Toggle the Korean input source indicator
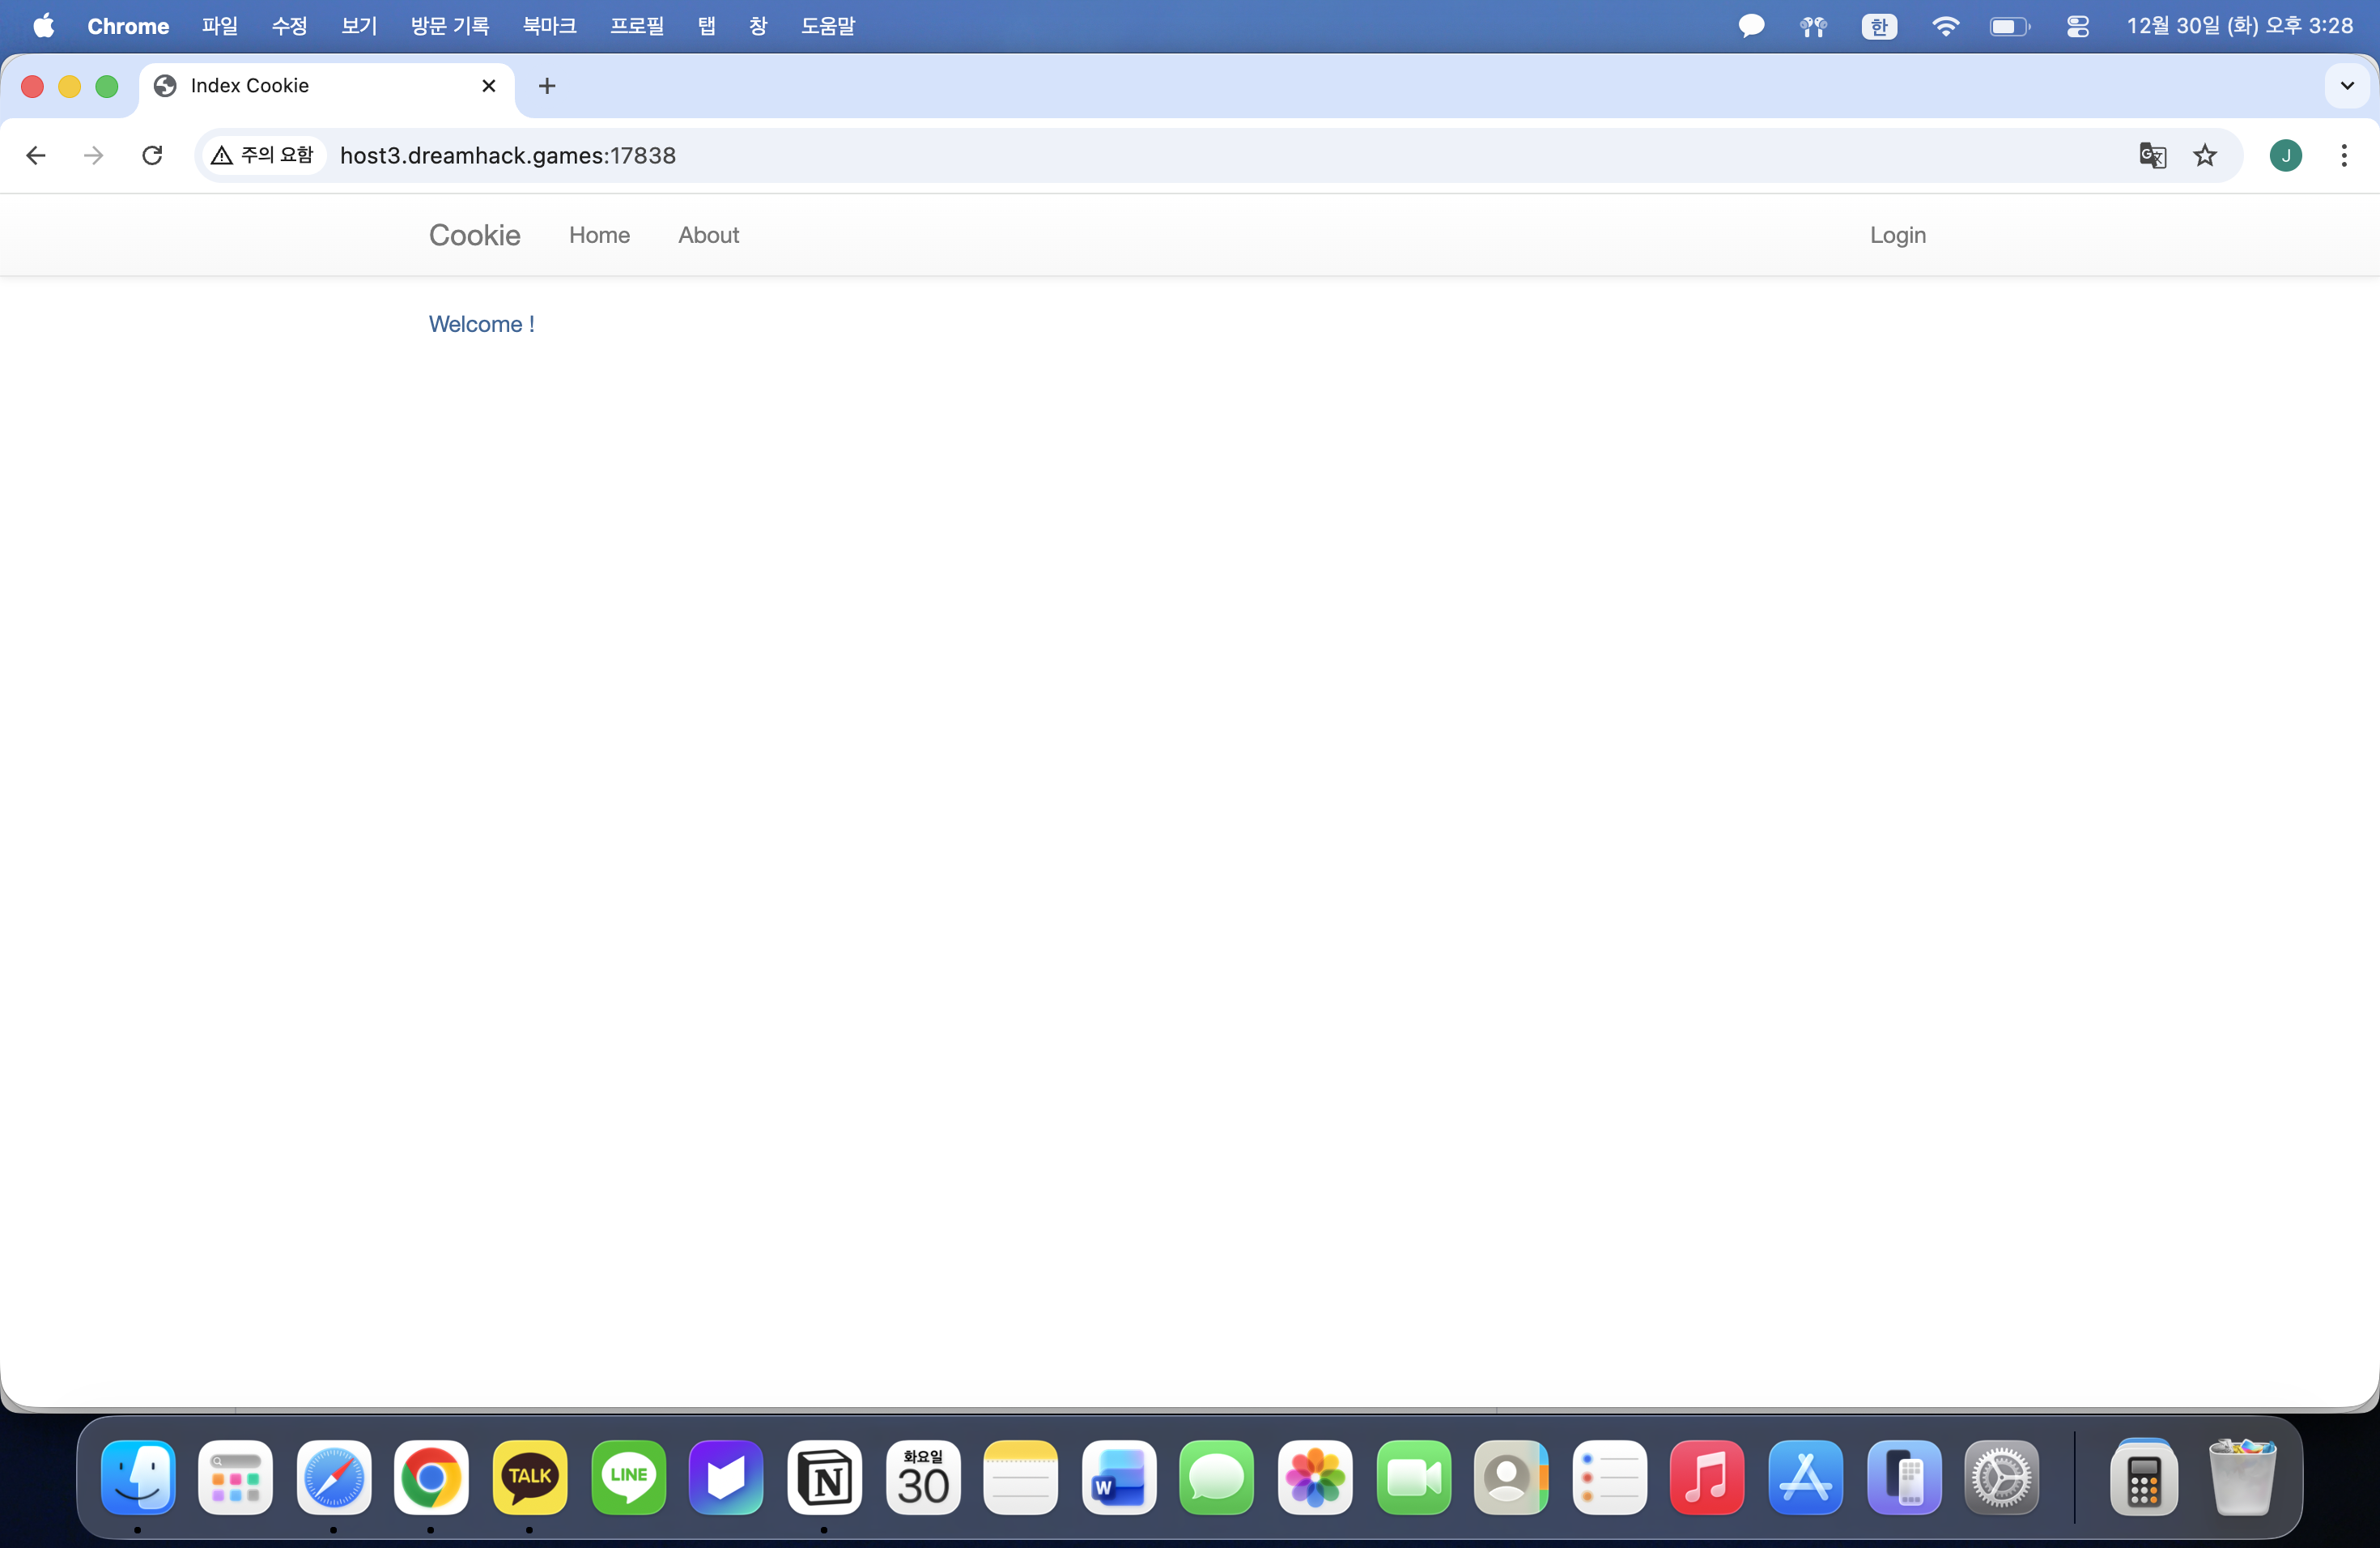The width and height of the screenshot is (2380, 1548). click(1878, 26)
